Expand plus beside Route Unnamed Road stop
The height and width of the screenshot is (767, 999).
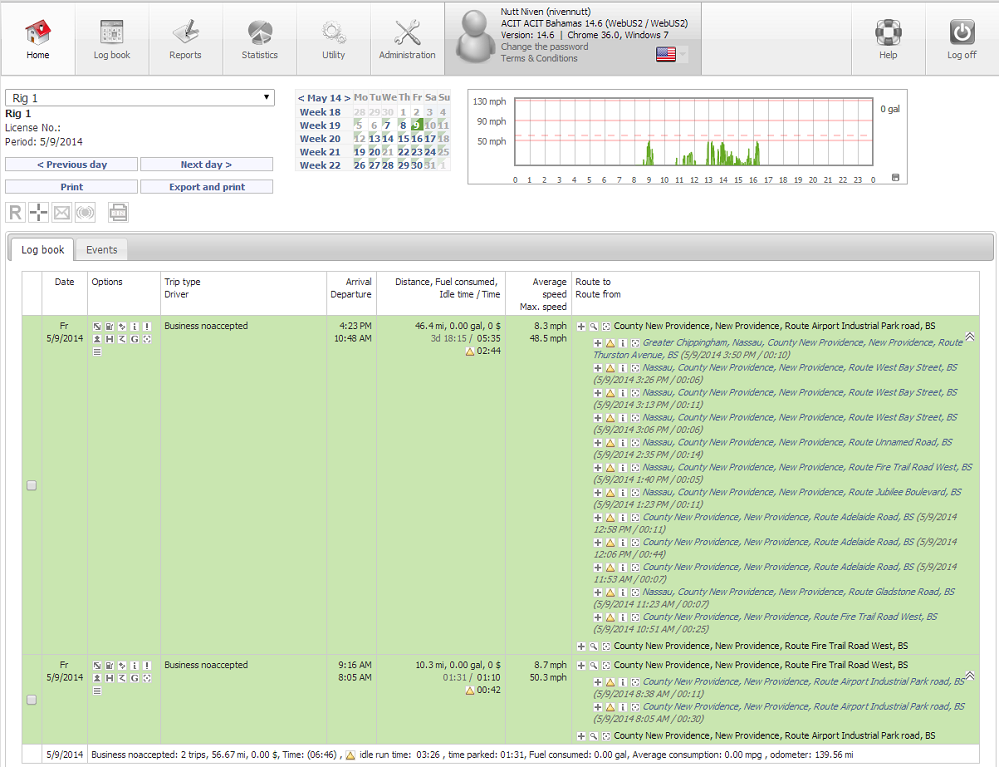click(598, 443)
